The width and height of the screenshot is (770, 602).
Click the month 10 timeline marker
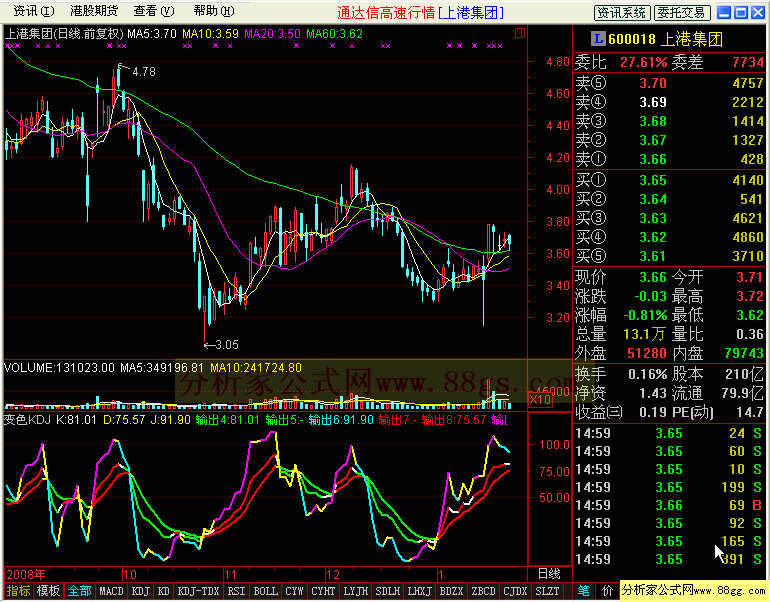point(130,575)
